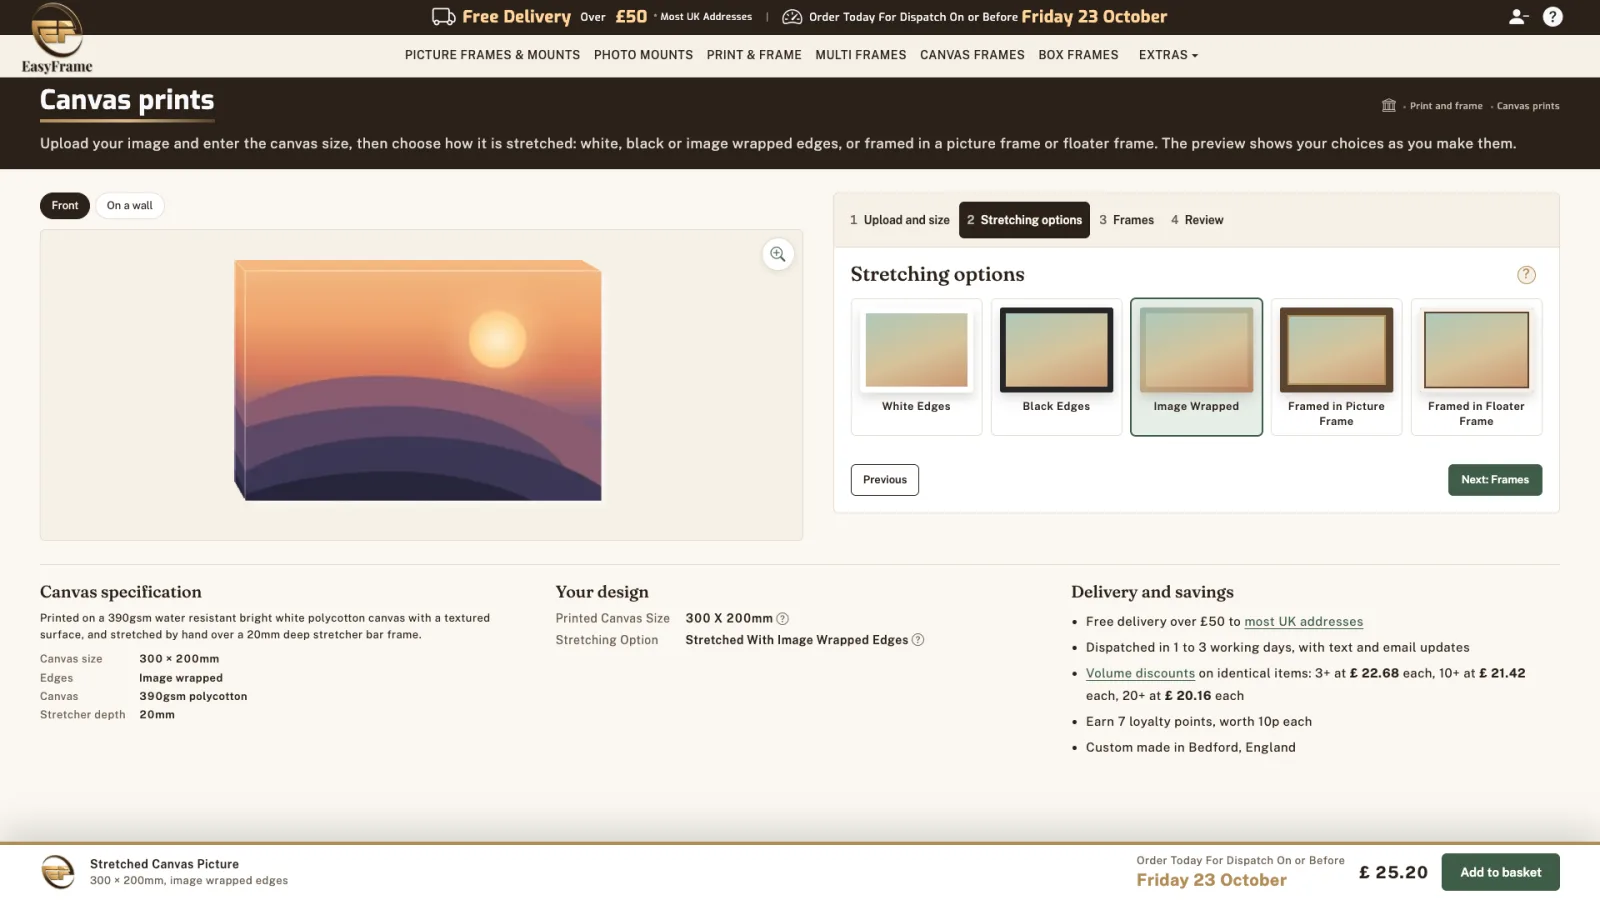Choose Framed in Floater Frame option
This screenshot has width=1600, height=900.
pyautogui.click(x=1476, y=367)
